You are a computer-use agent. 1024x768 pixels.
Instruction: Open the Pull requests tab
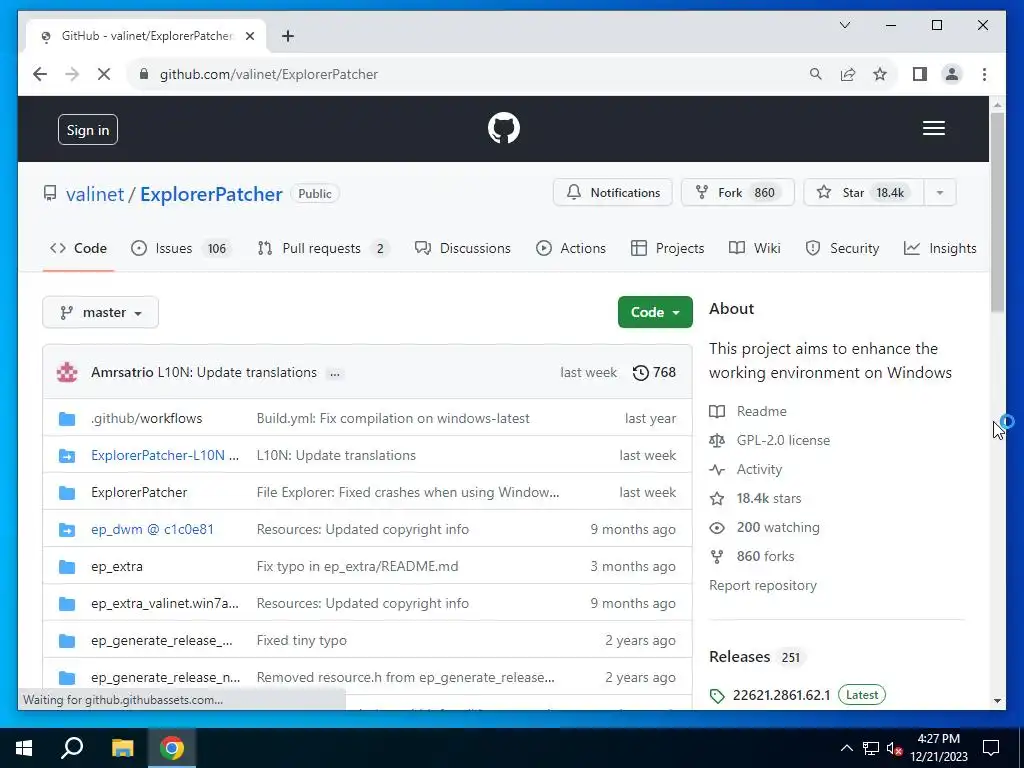[x=323, y=248]
